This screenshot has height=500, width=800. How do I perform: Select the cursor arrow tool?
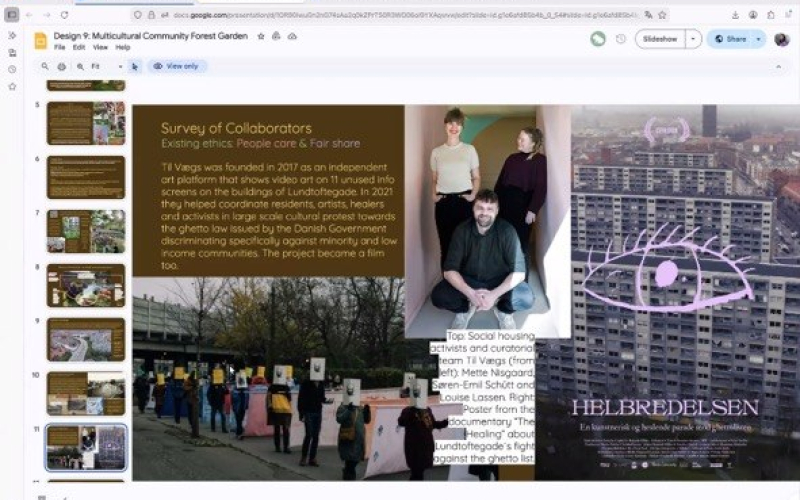135,66
